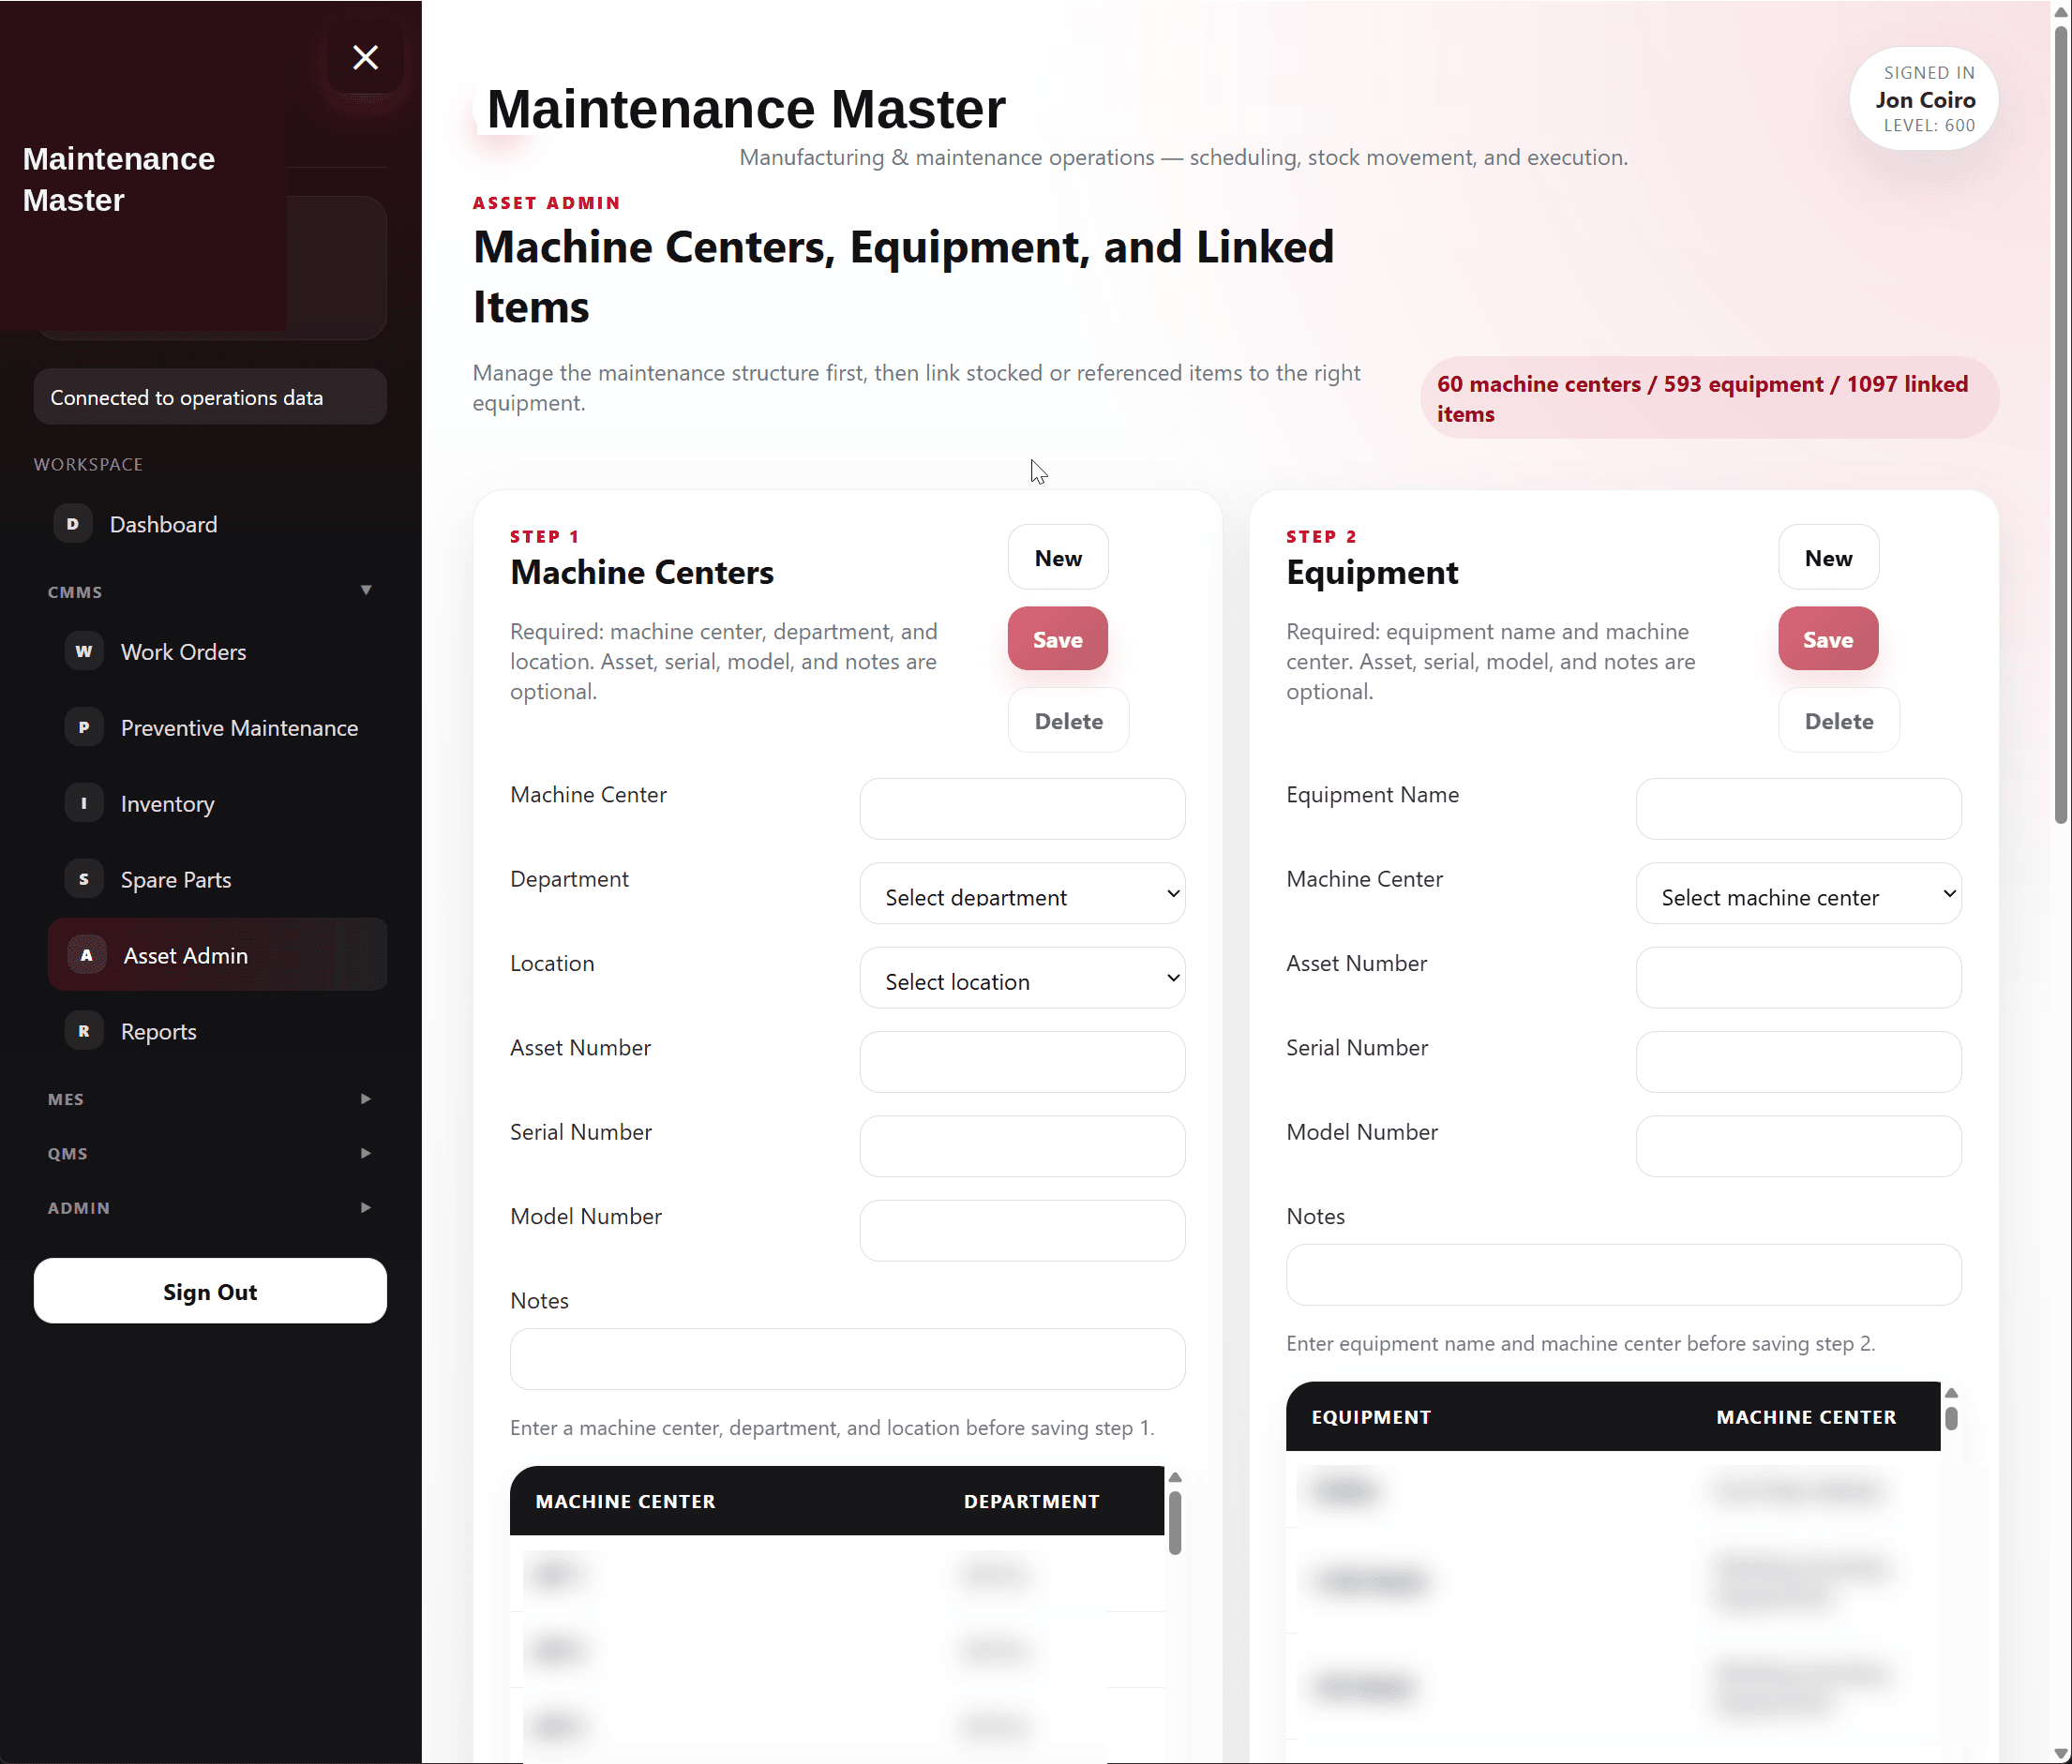
Task: Click the machine centers count summary pill
Action: 1709,398
